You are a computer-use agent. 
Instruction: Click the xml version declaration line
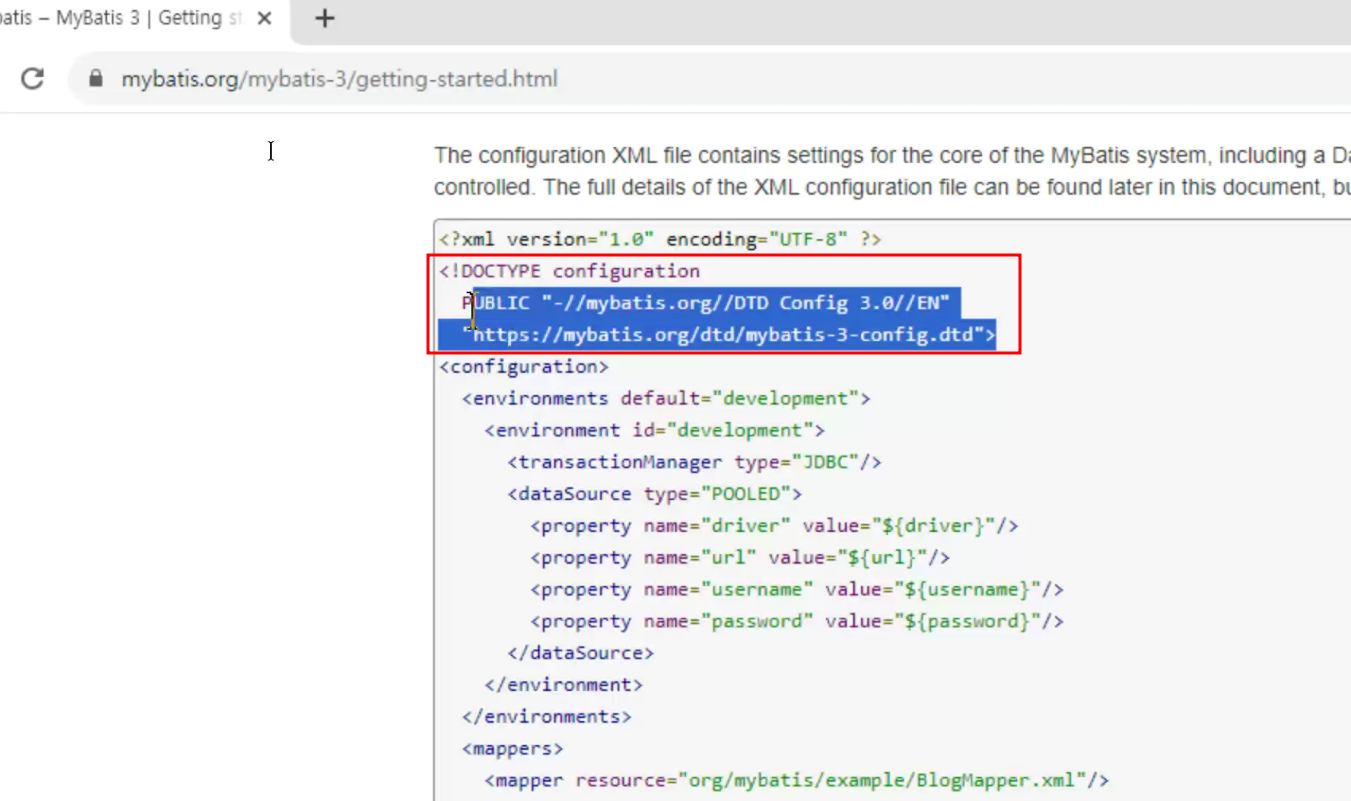click(x=660, y=239)
